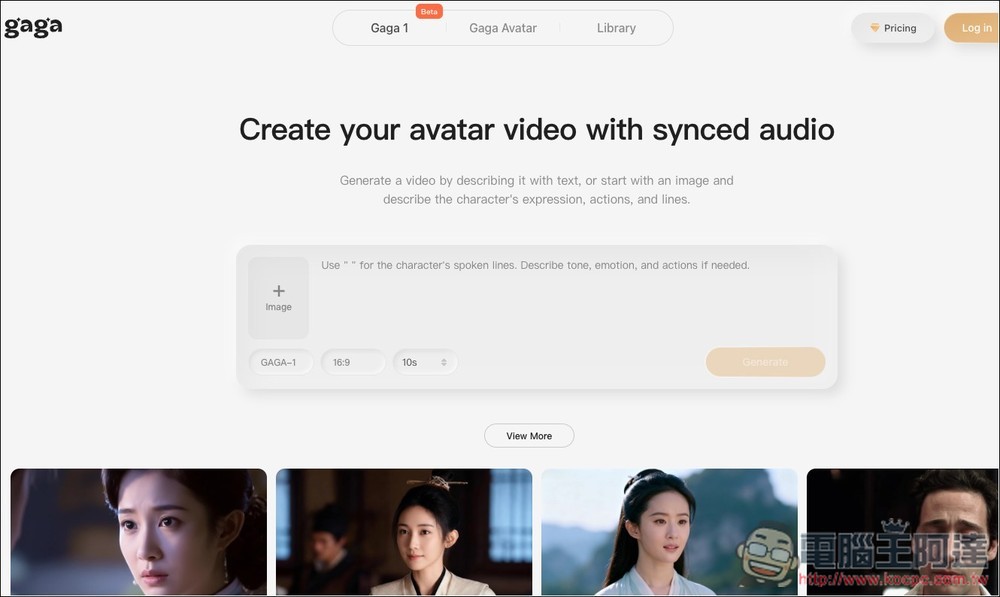Open the 16:9 aspect ratio selector

click(x=352, y=362)
